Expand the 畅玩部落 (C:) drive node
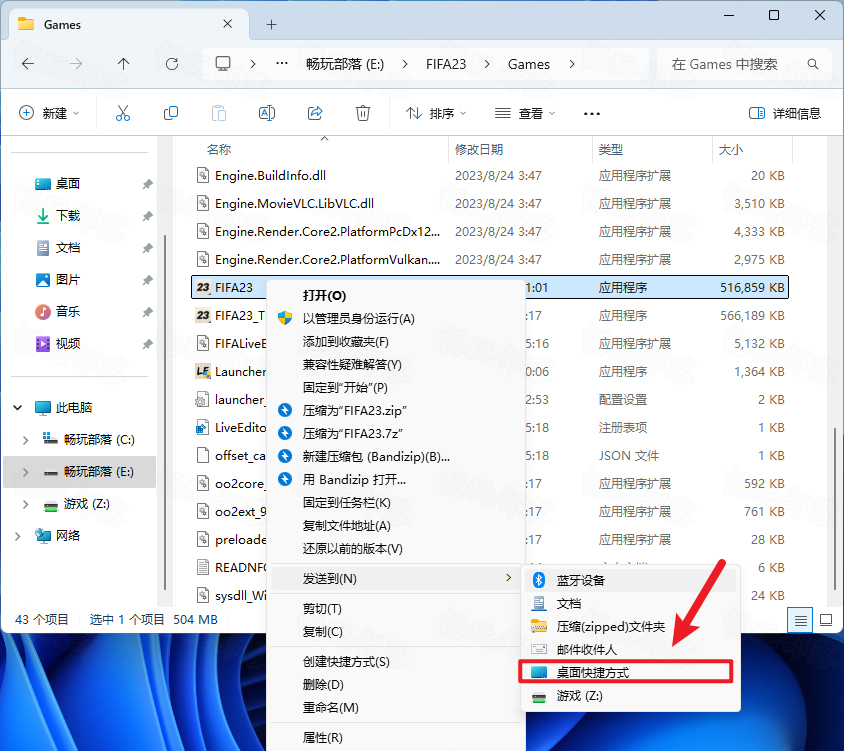 pos(25,440)
